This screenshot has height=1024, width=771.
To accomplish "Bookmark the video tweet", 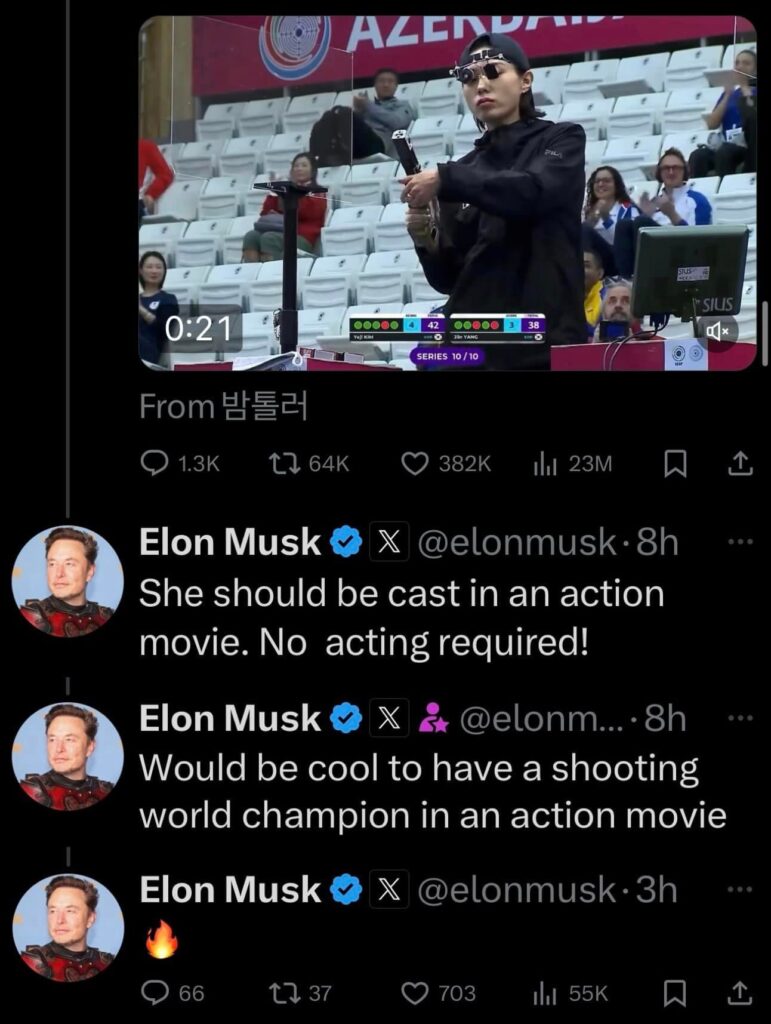I will (676, 463).
